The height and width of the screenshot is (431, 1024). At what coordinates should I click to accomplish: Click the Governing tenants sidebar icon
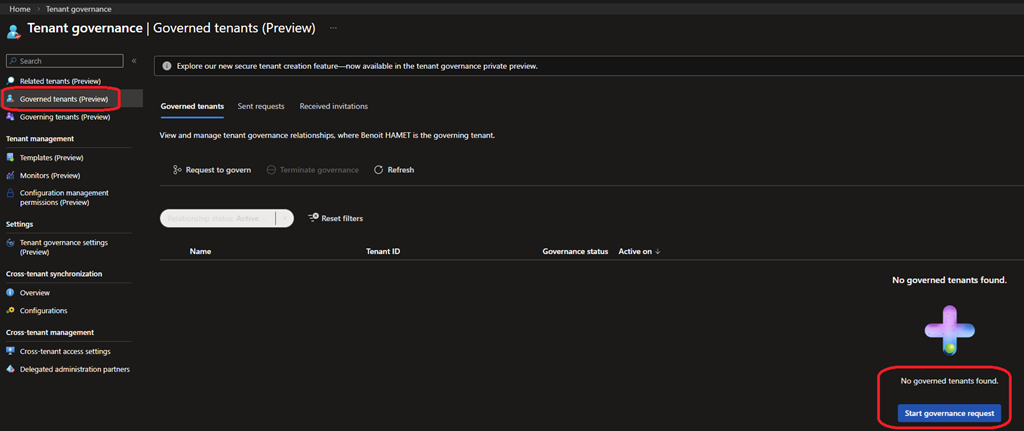[x=11, y=117]
